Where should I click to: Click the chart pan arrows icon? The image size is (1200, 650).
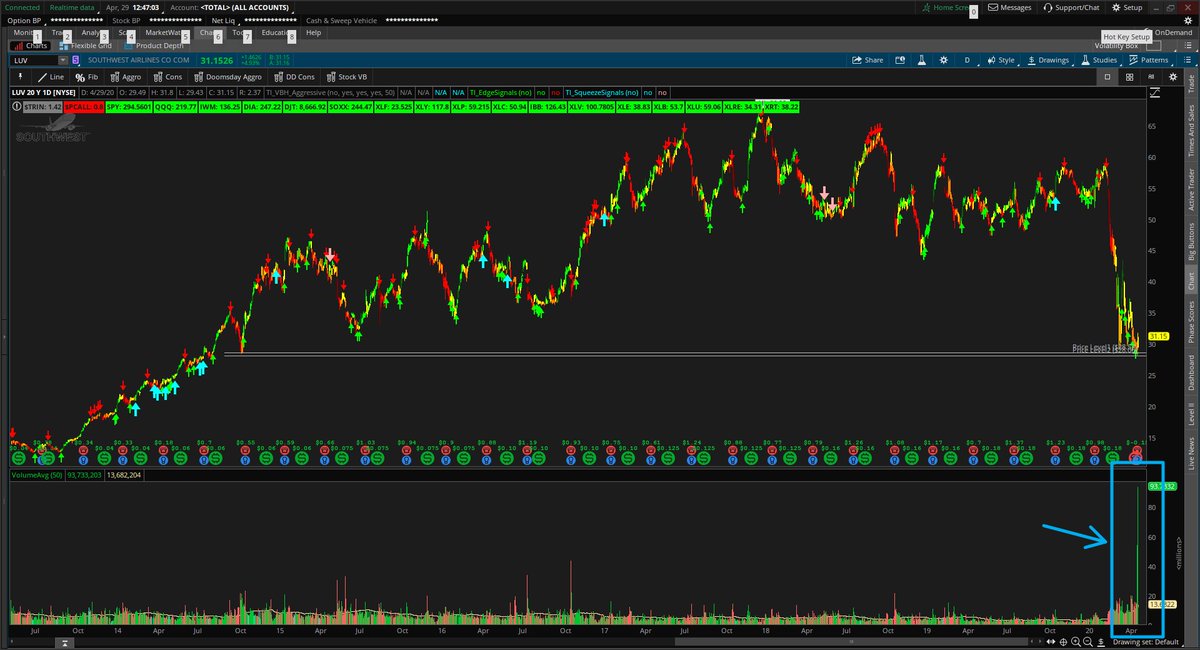pos(1051,641)
